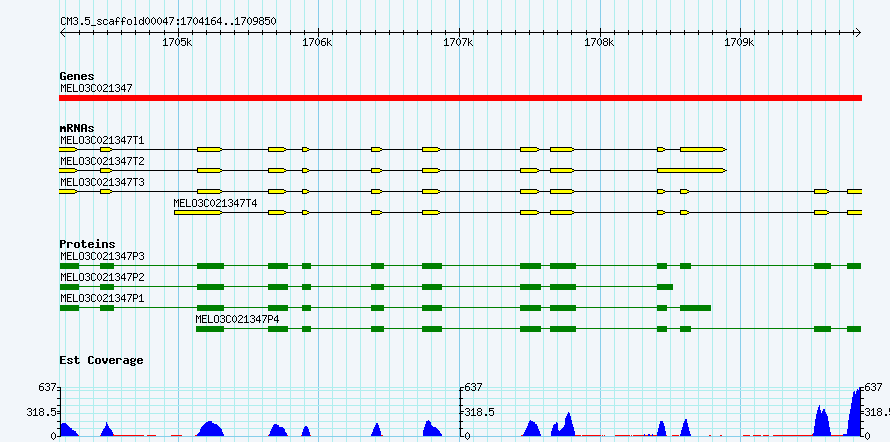
Task: Open transcript label MELO3C021347T2
Action: point(102,161)
